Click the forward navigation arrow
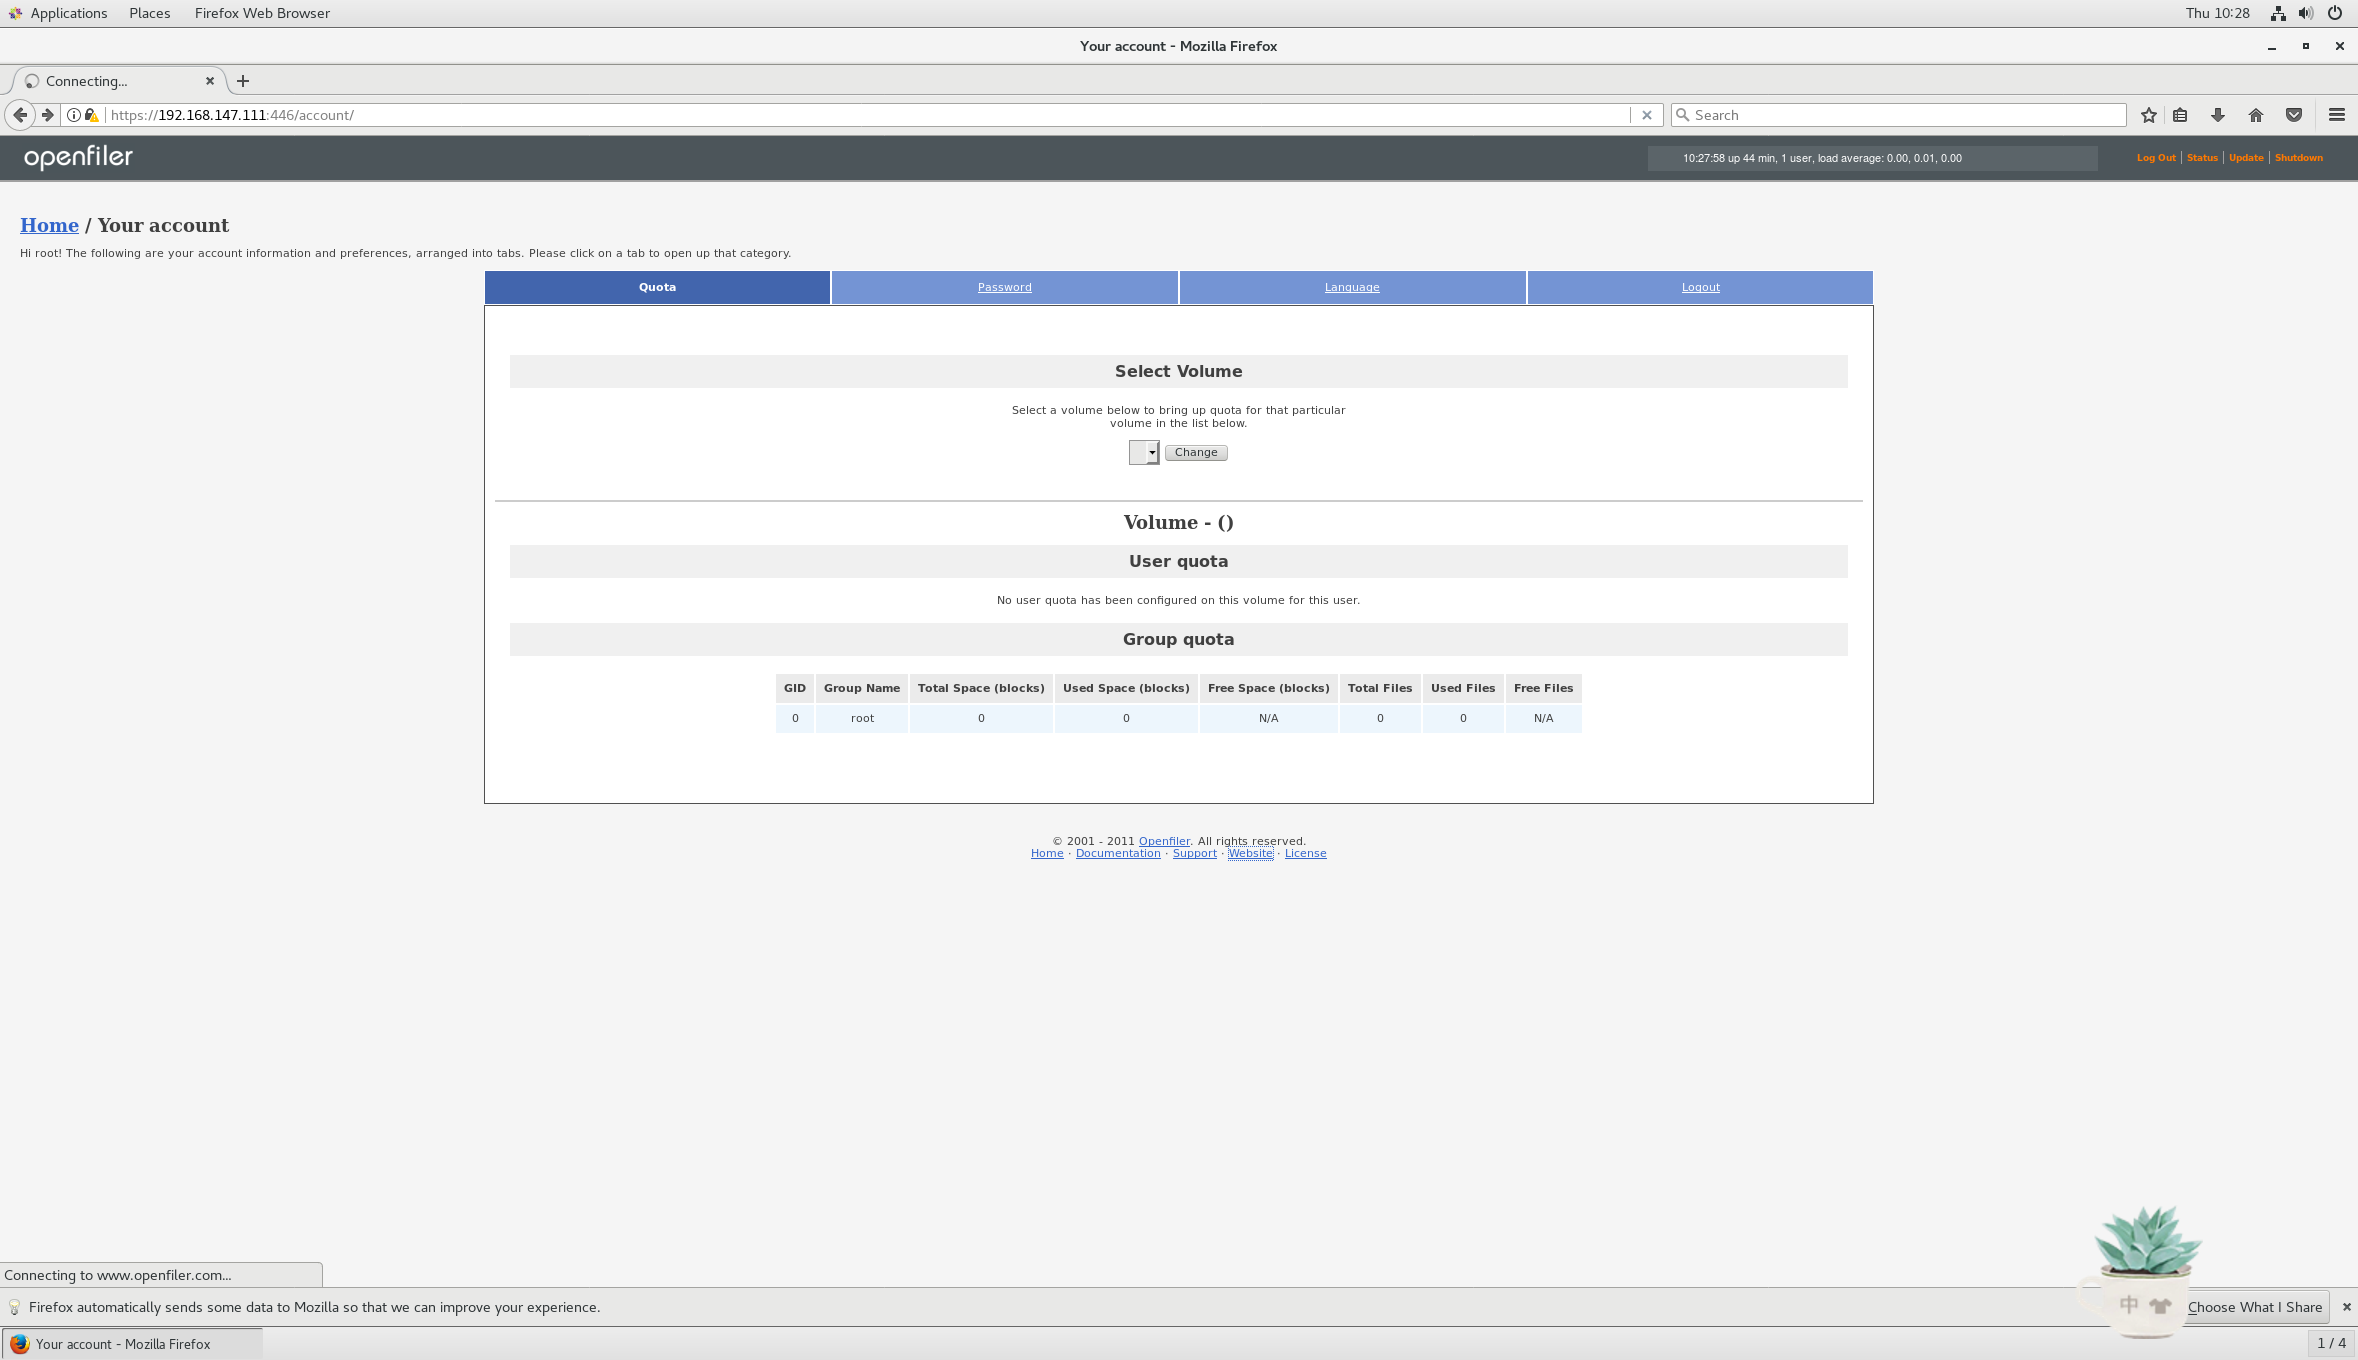 tap(47, 115)
